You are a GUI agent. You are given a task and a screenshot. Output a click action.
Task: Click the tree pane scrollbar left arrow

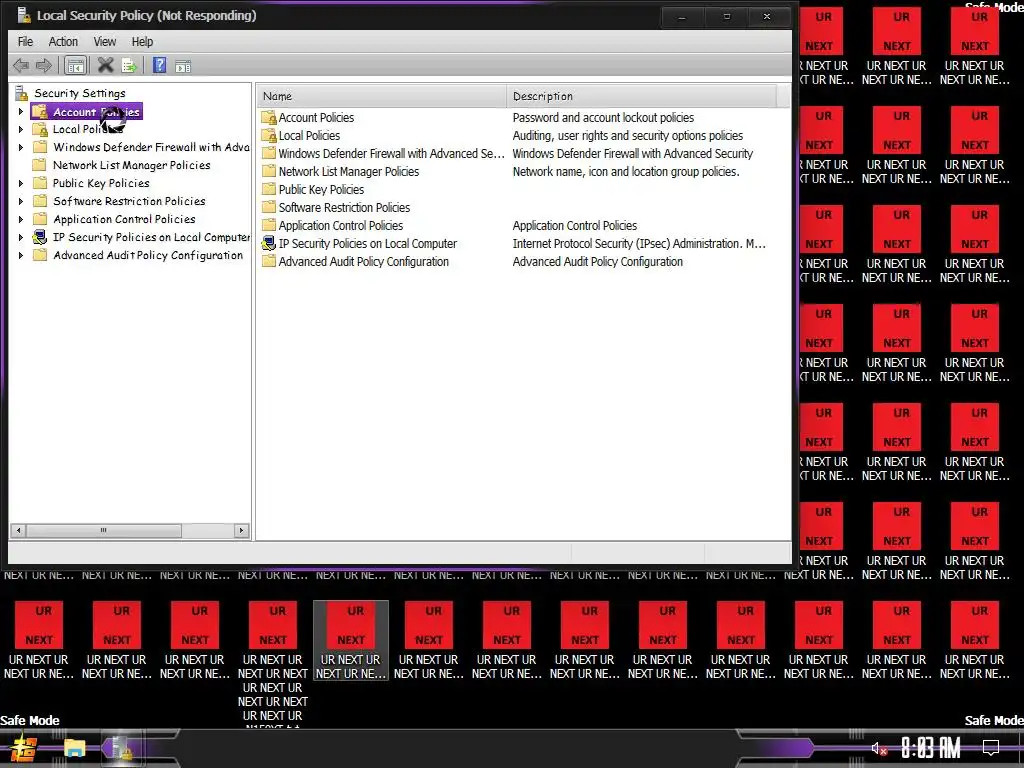pyautogui.click(x=18, y=530)
